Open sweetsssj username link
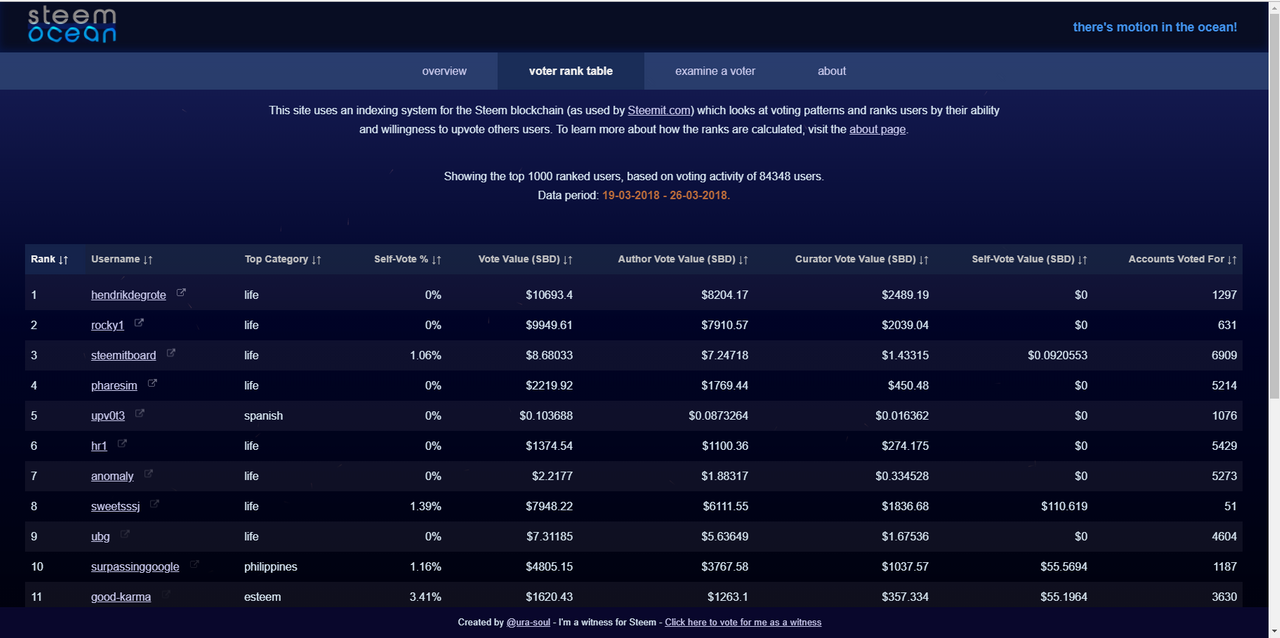The image size is (1280, 638). click(115, 506)
